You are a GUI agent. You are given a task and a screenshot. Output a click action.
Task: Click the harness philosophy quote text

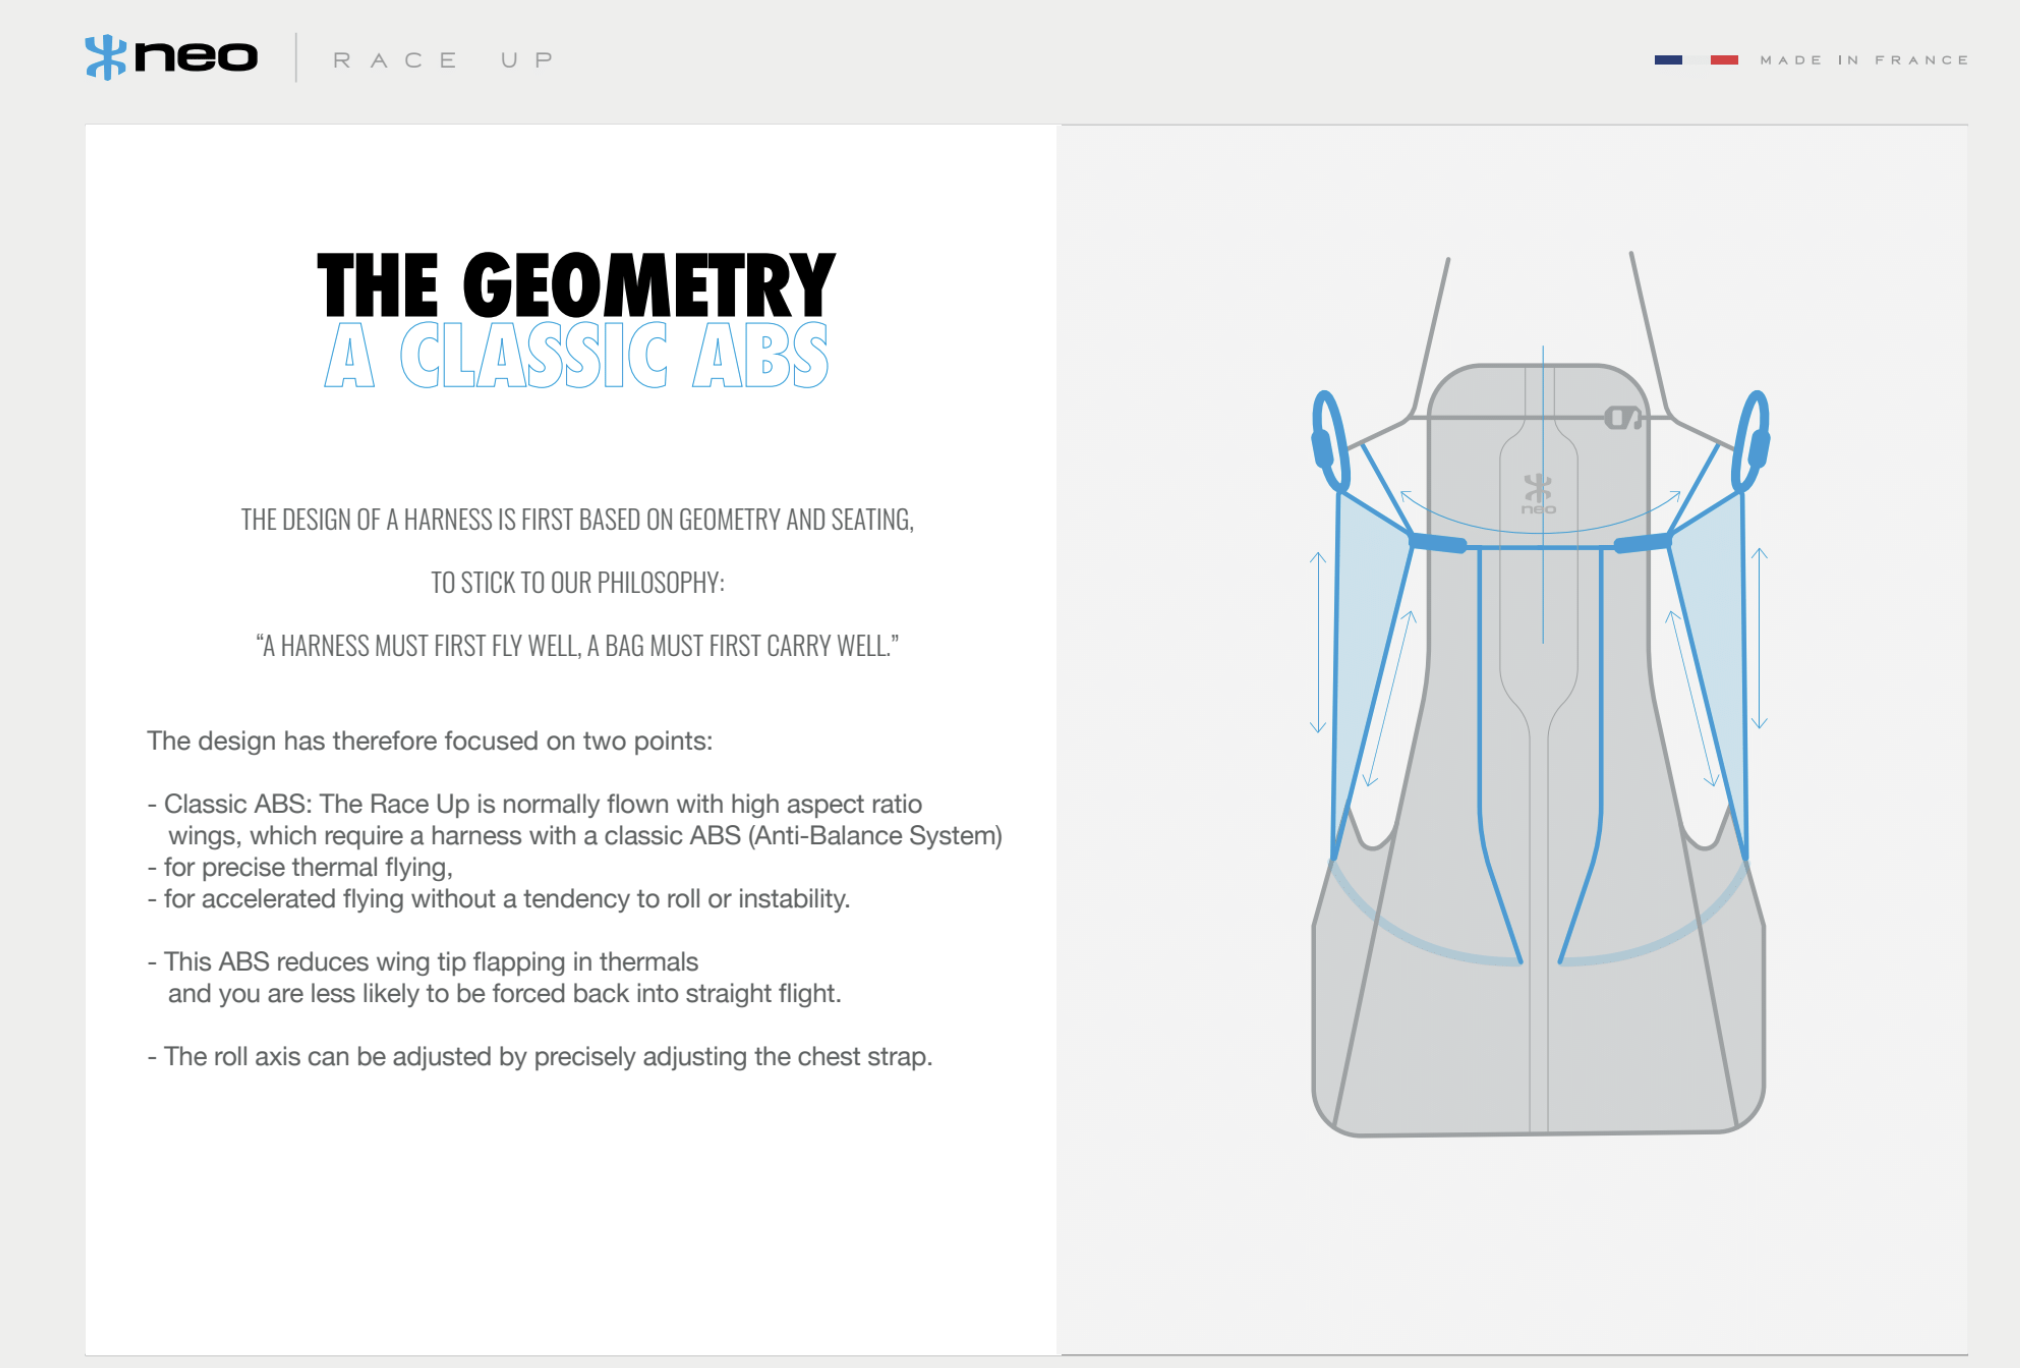coord(577,646)
